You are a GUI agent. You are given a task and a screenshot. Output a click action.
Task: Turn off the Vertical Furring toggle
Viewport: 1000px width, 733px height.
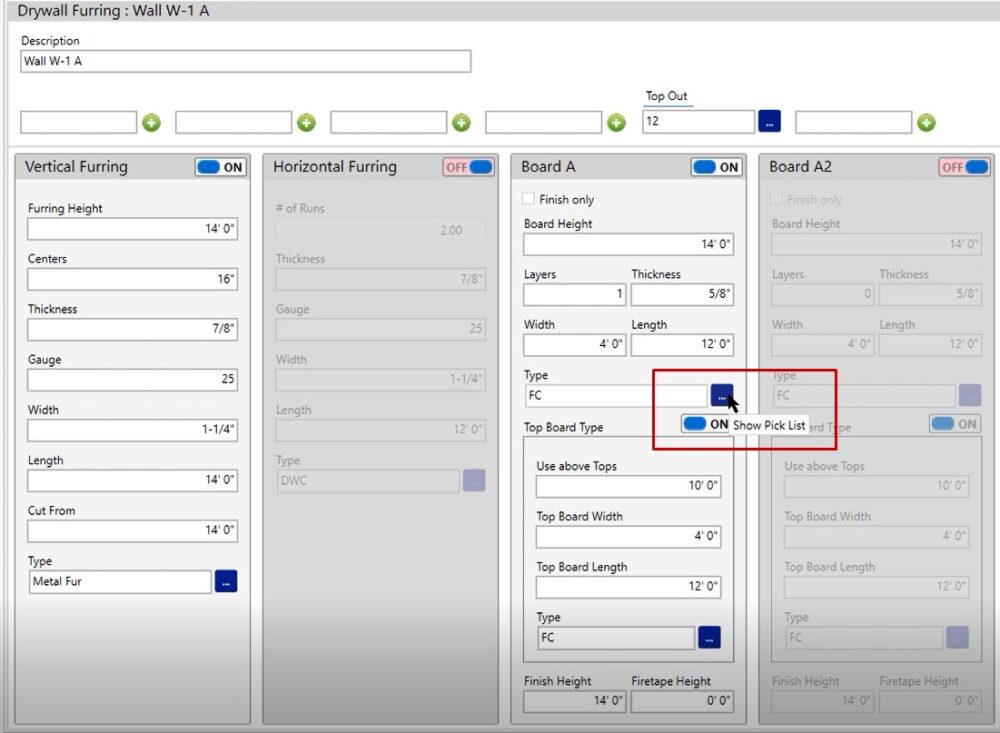pos(220,167)
